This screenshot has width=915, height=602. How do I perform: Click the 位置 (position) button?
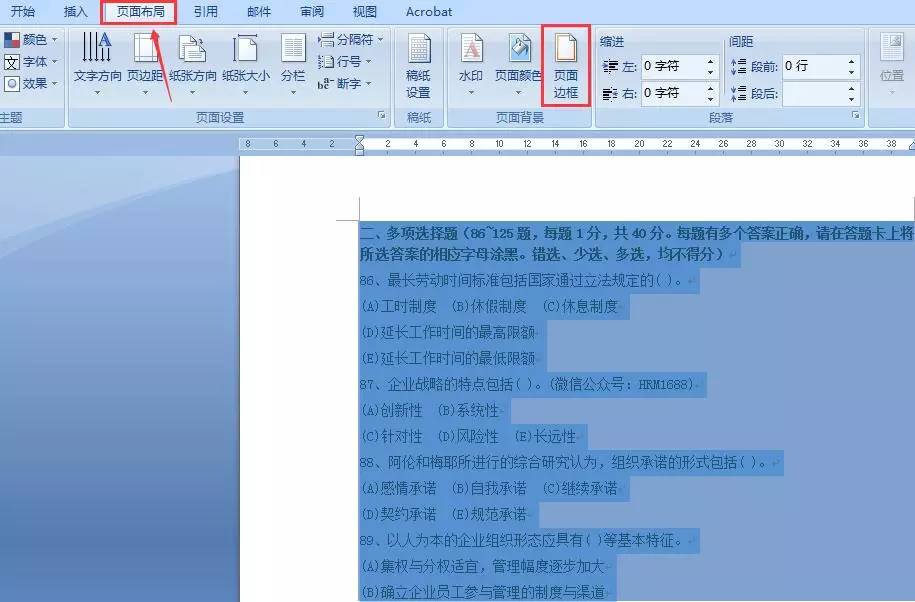click(x=892, y=62)
